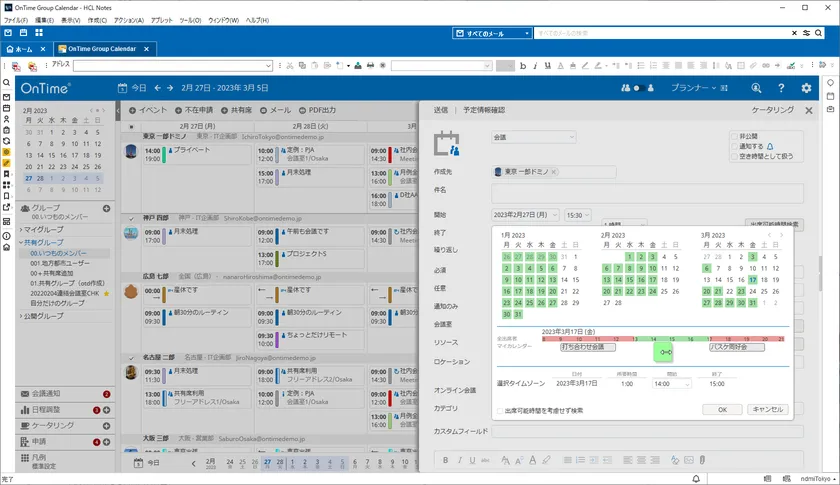Image resolution: width=840 pixels, height=485 pixels.
Task: Click the green time slot slider handle
Action: click(x=666, y=351)
